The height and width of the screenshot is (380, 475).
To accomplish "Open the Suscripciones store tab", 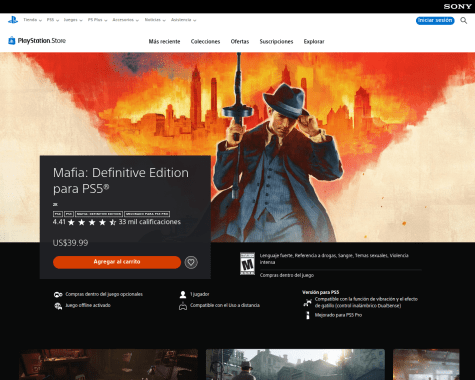I will tap(276, 42).
